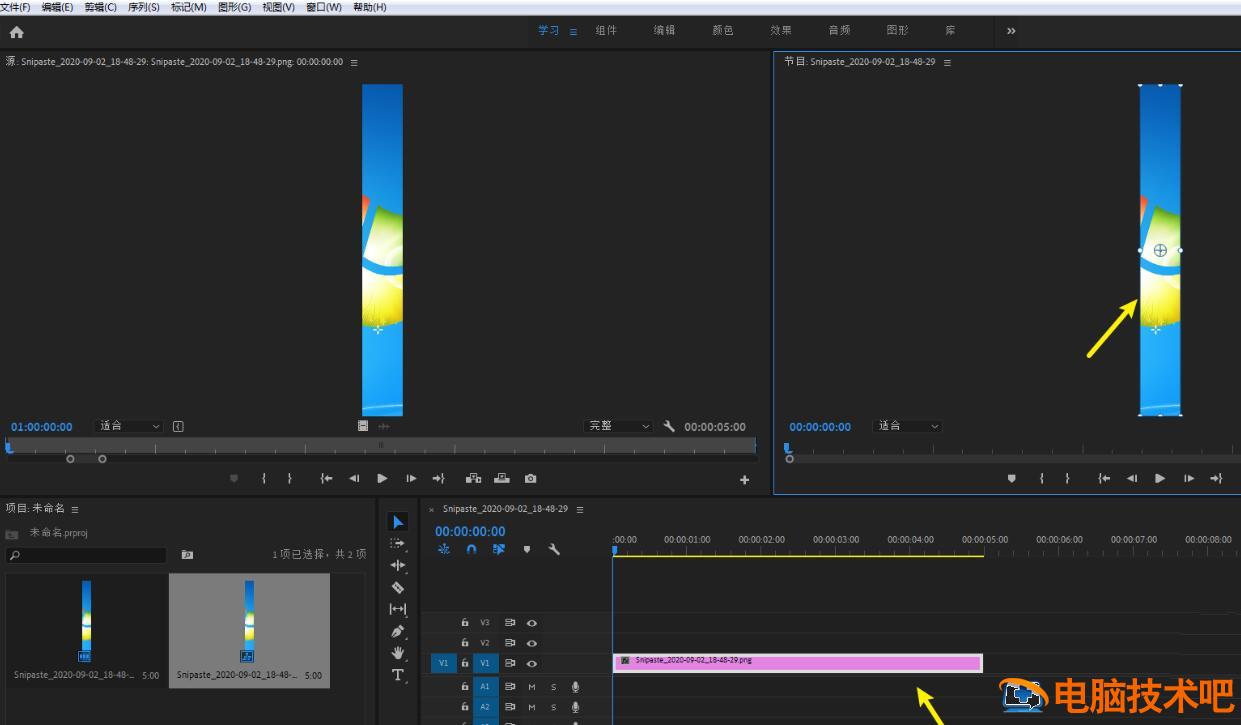The image size is (1241, 725).
Task: Toggle insert sequences as nests icon
Action: [x=444, y=549]
